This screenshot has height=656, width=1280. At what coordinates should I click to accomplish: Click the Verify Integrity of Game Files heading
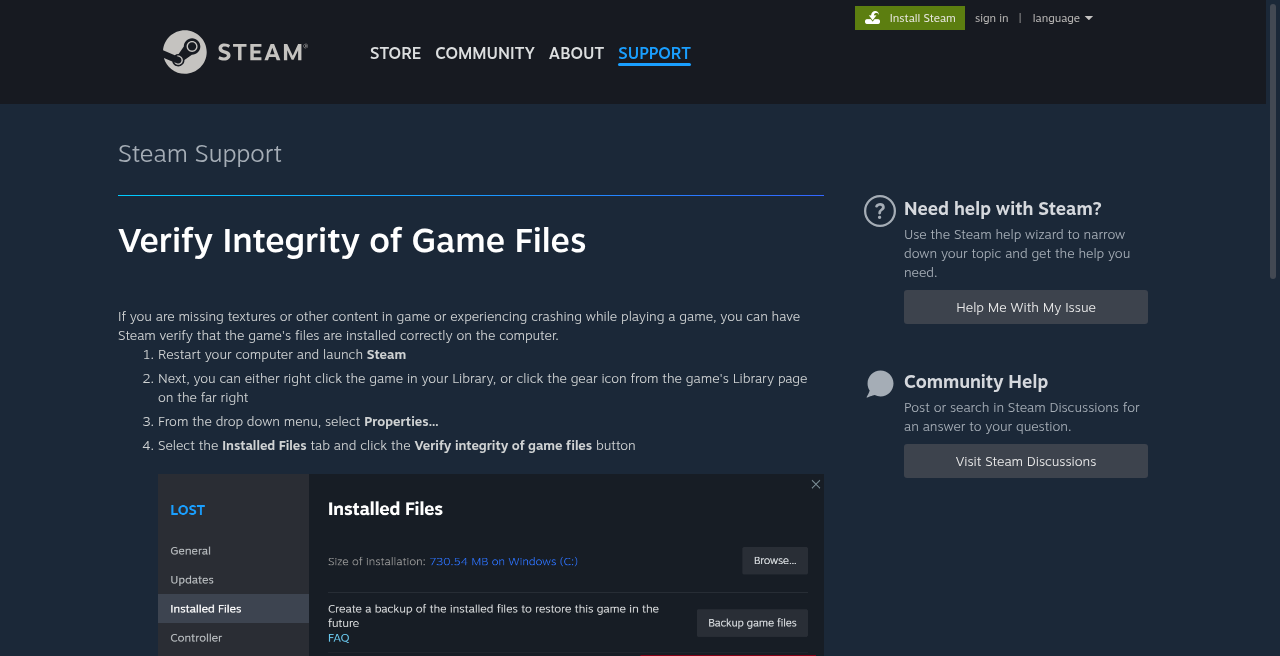(x=352, y=240)
